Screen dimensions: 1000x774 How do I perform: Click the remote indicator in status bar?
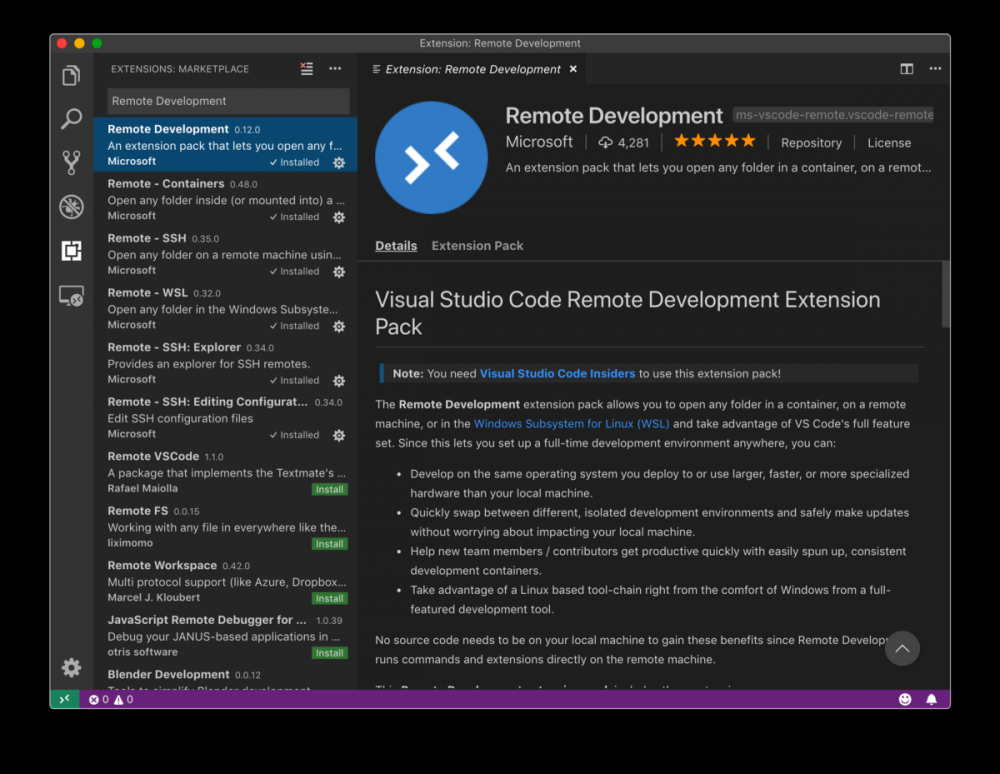[x=65, y=699]
